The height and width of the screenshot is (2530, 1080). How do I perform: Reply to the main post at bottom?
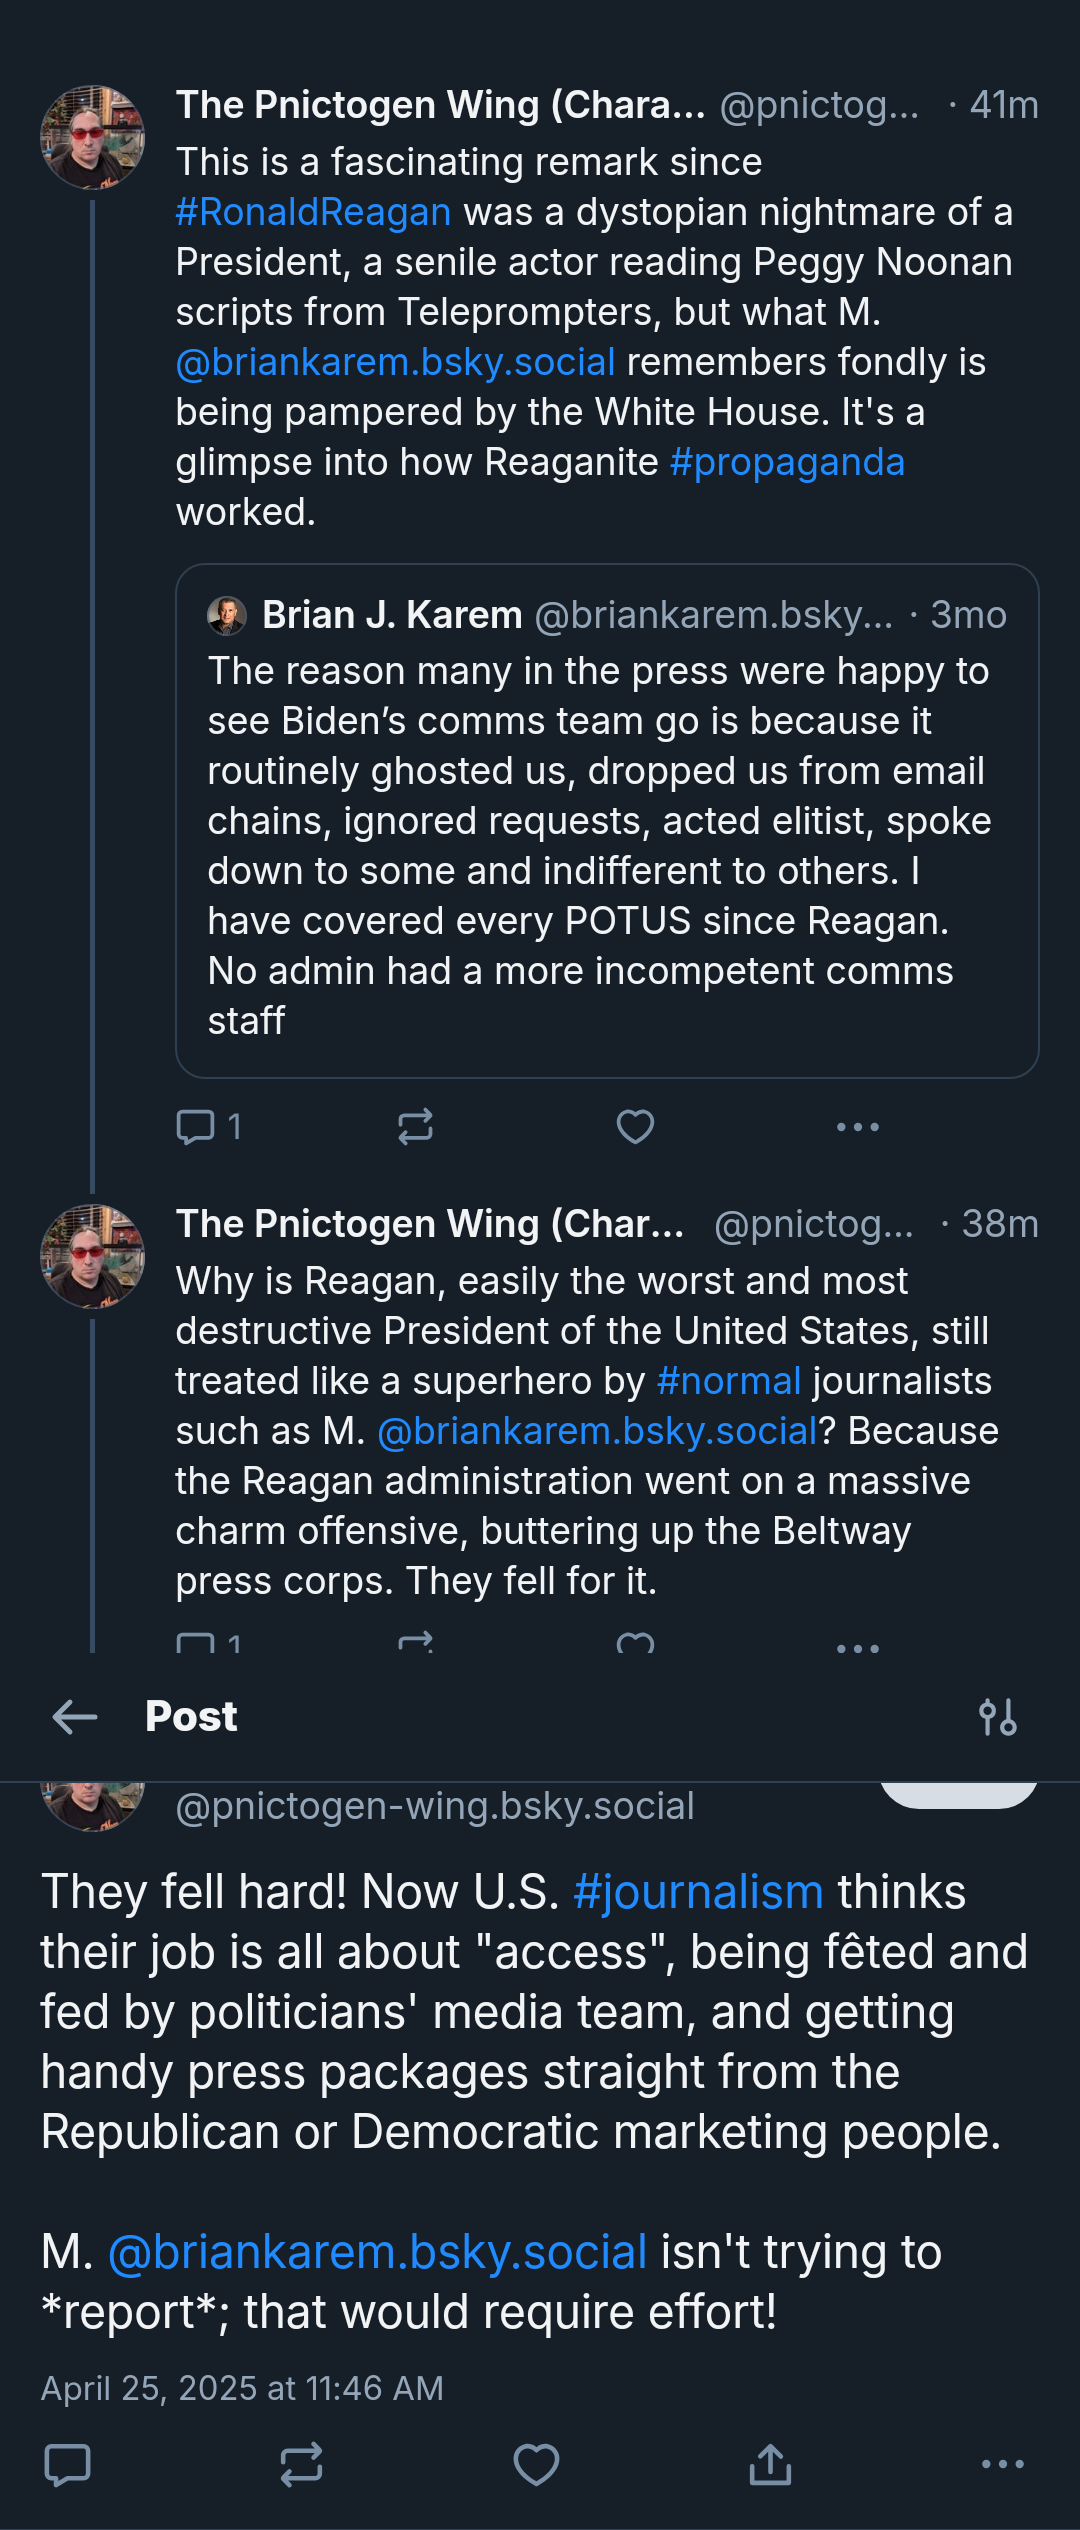click(68, 2465)
